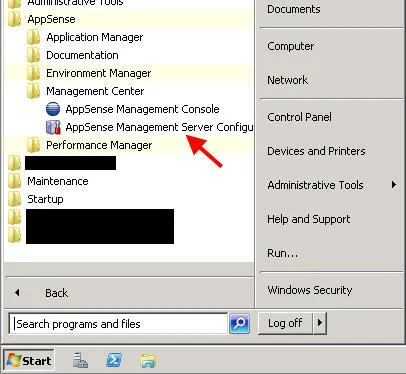Open Administrative Tools in right pane
406x374 pixels.
point(332,185)
